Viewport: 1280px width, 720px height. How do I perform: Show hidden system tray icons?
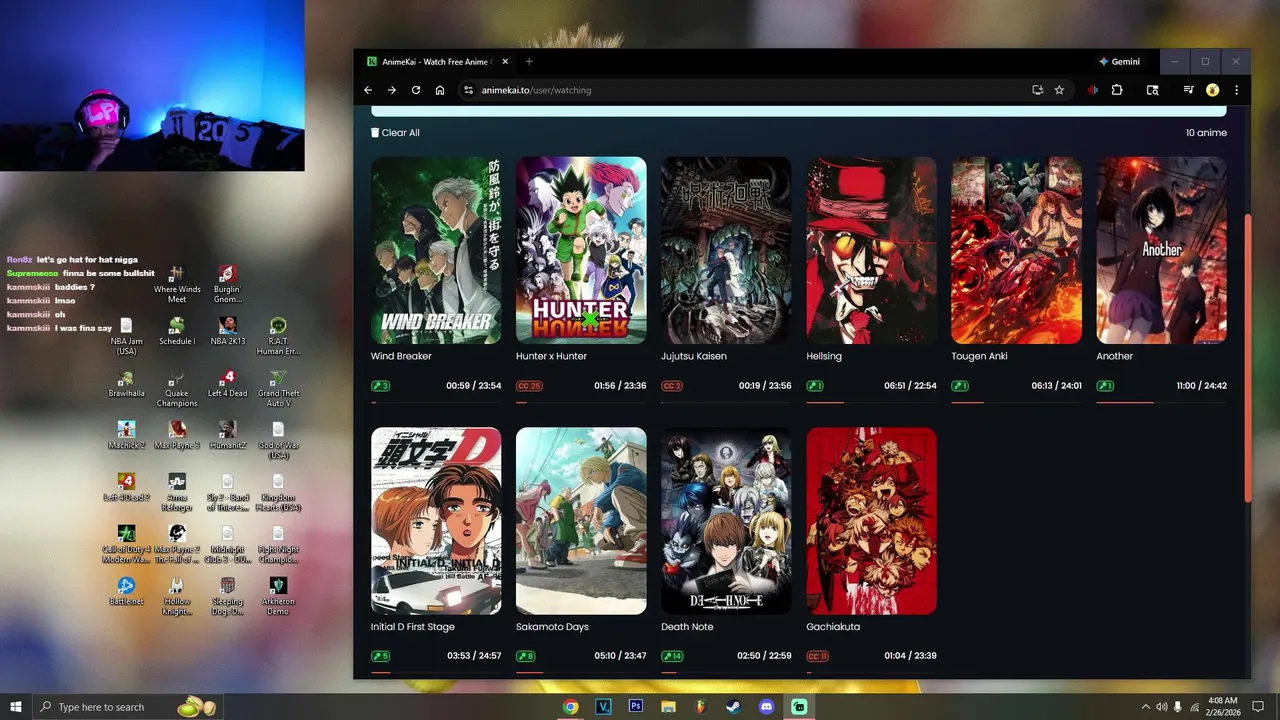(1145, 707)
